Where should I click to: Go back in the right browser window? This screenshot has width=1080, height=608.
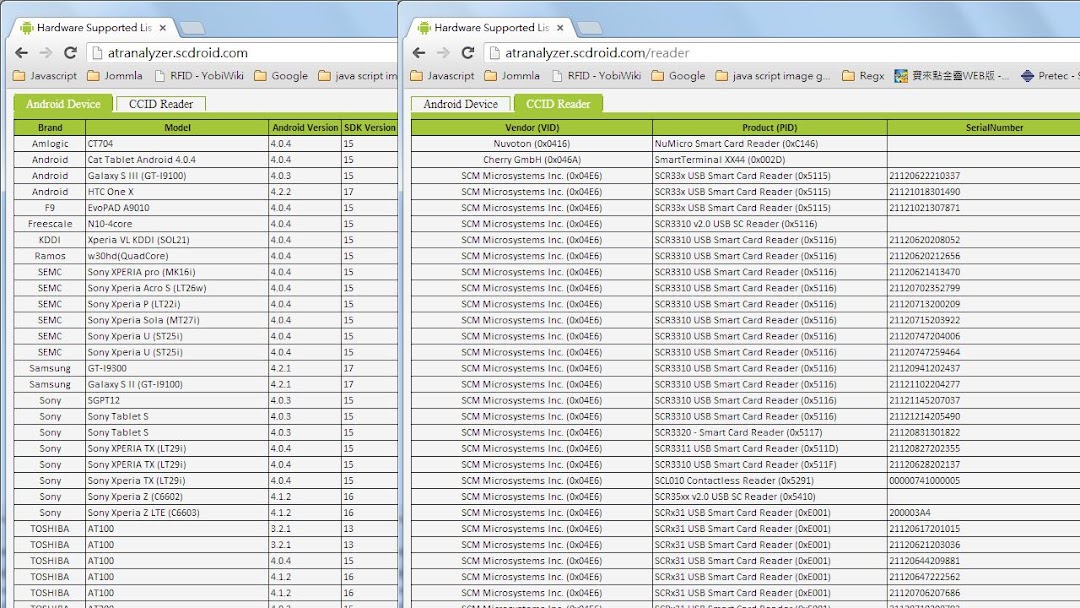tap(419, 53)
